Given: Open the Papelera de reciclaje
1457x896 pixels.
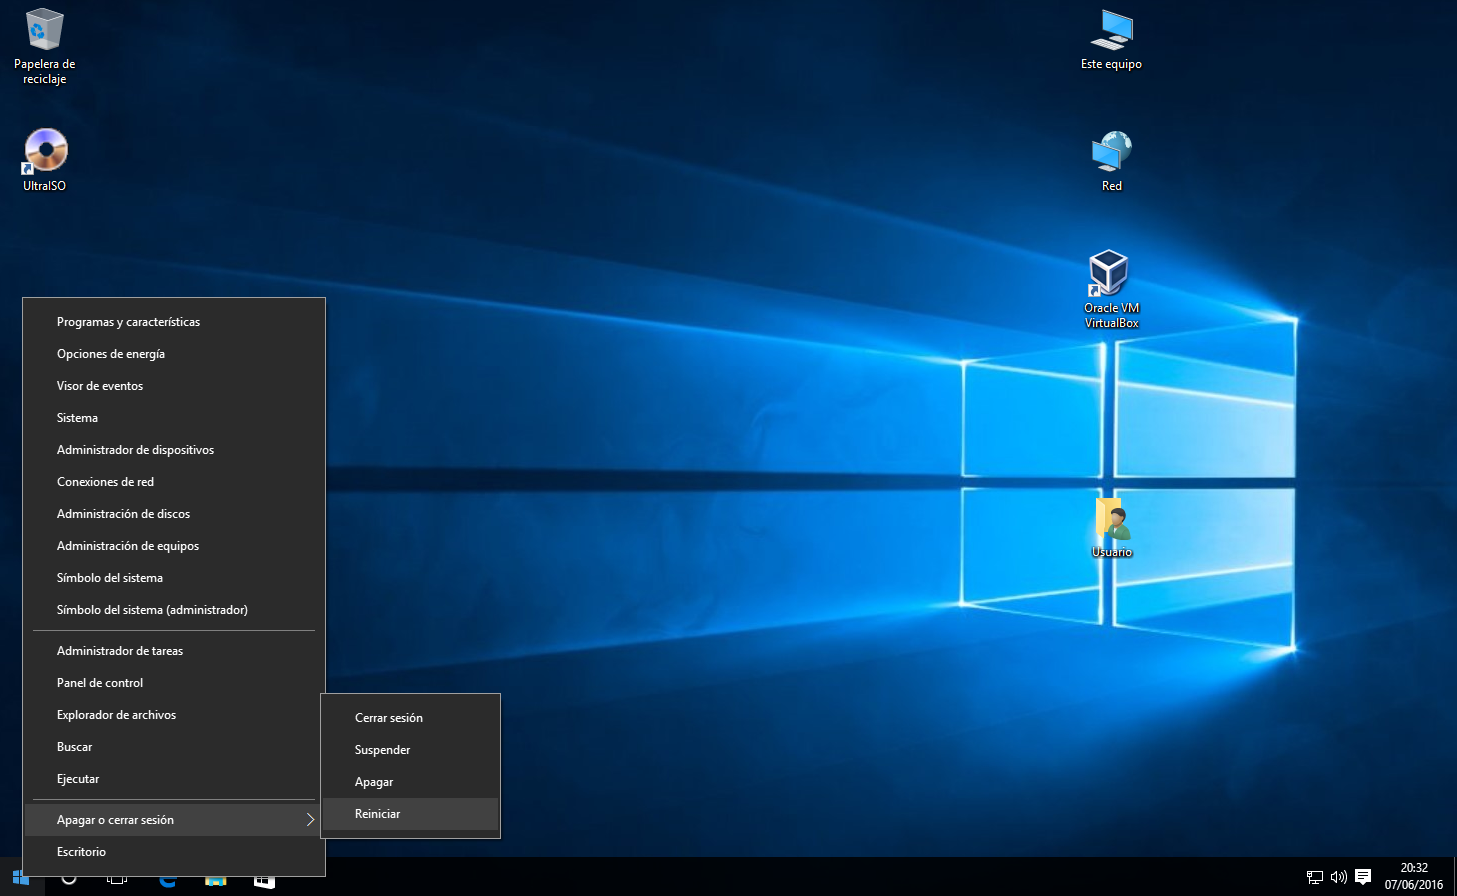Looking at the screenshot, I should click(43, 30).
